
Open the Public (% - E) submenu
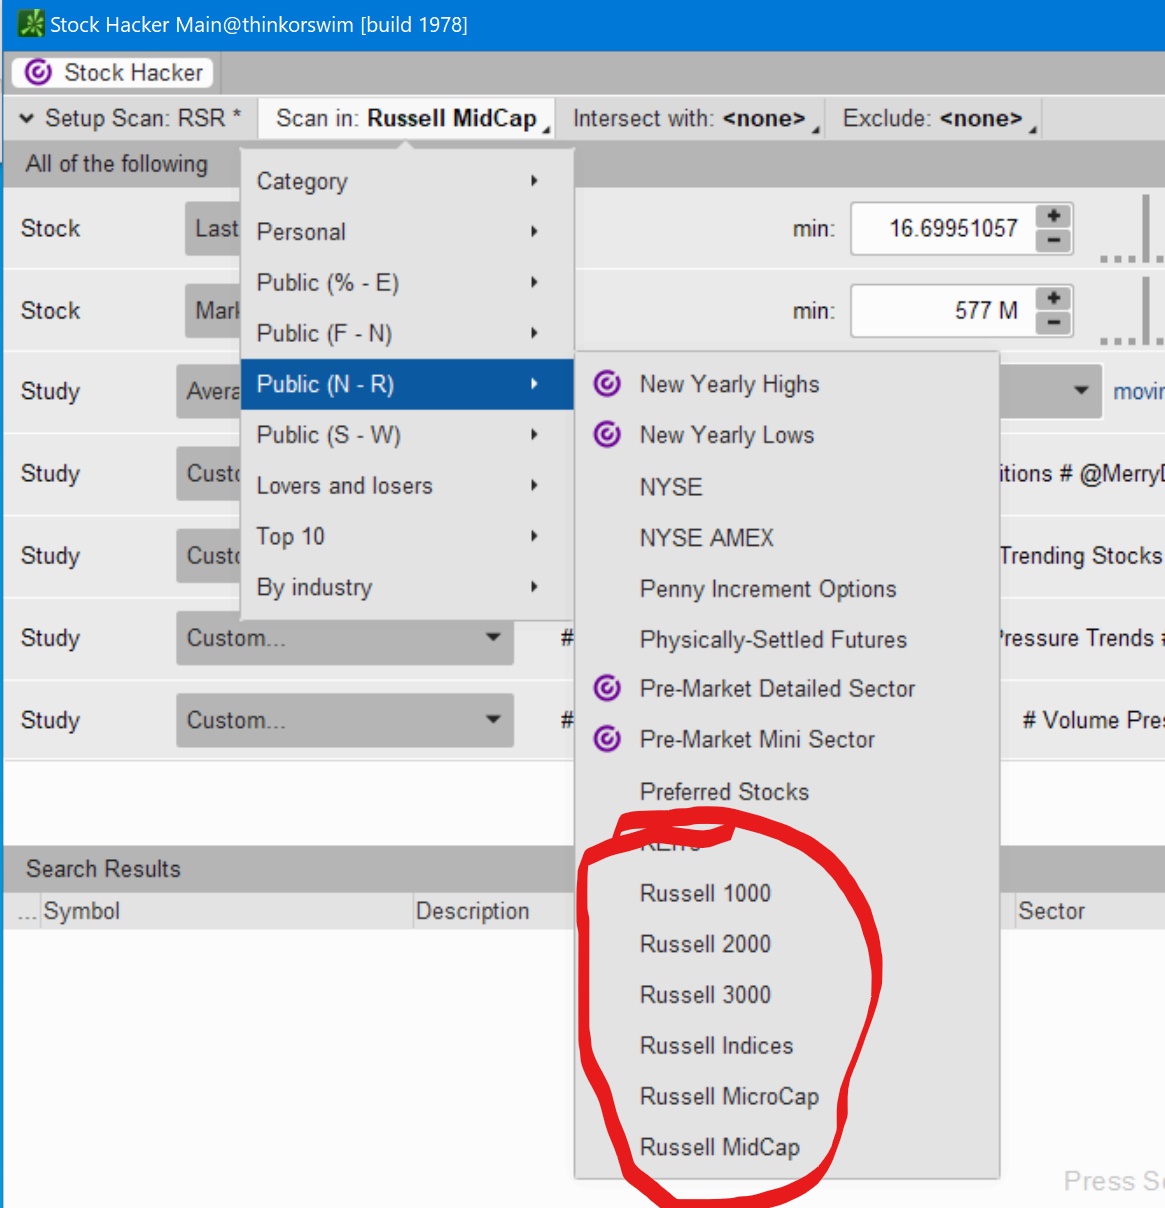[407, 283]
